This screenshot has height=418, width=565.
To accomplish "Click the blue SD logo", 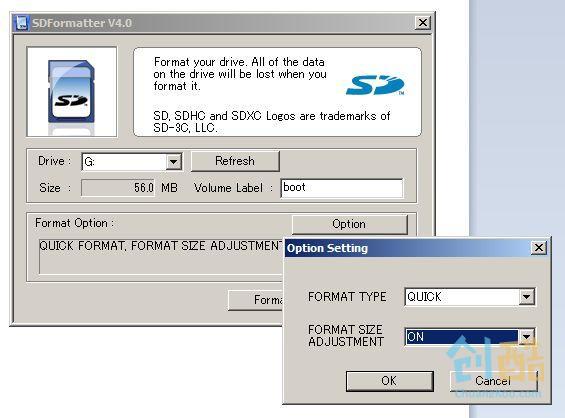I will pyautogui.click(x=375, y=85).
